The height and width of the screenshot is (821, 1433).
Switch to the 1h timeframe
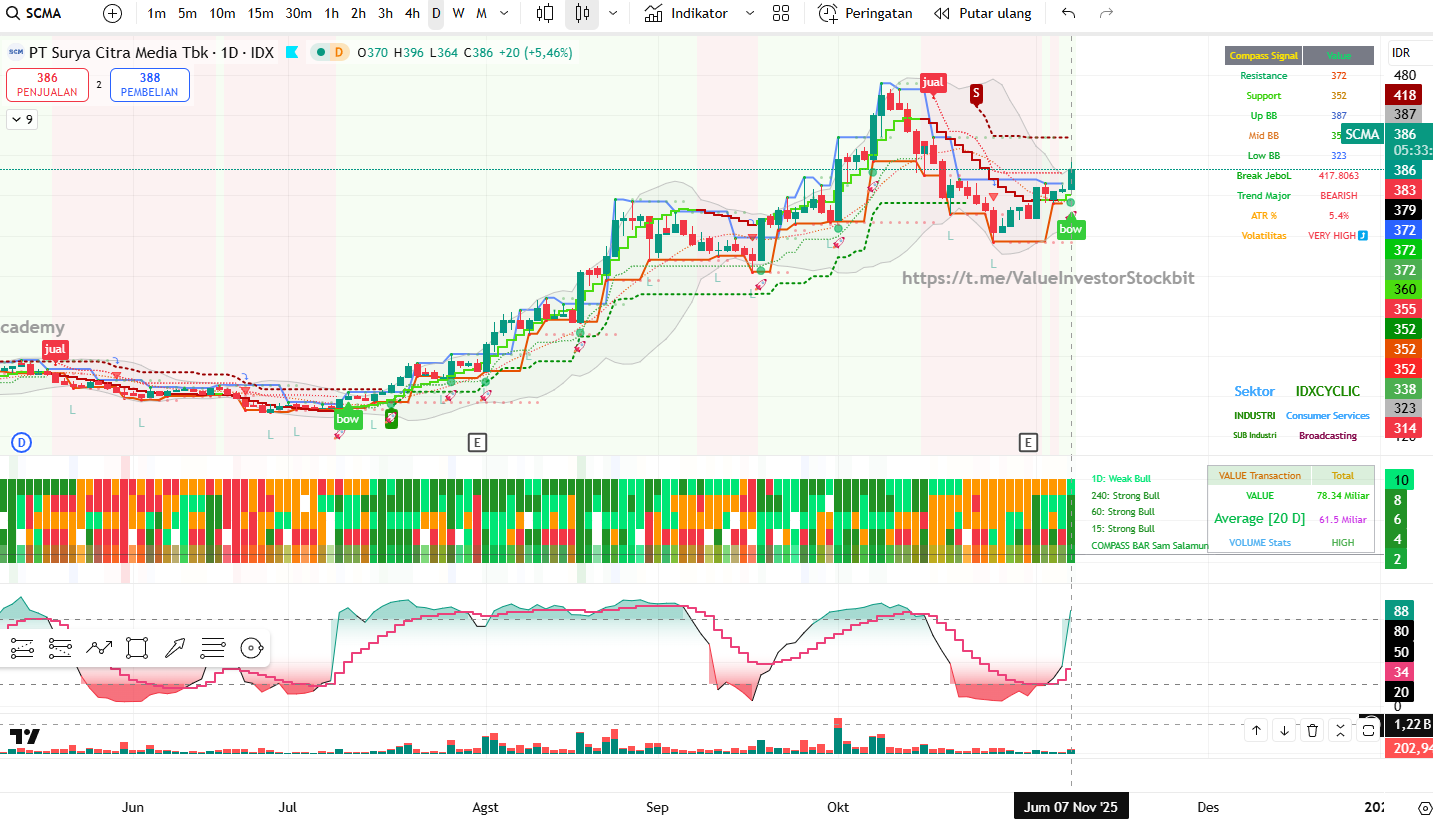pos(332,13)
